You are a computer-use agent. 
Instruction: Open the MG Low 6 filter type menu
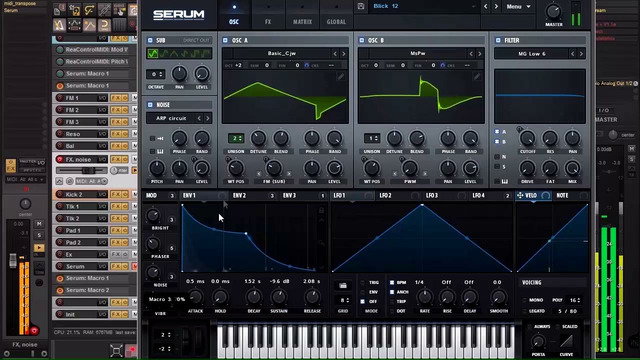(531, 54)
